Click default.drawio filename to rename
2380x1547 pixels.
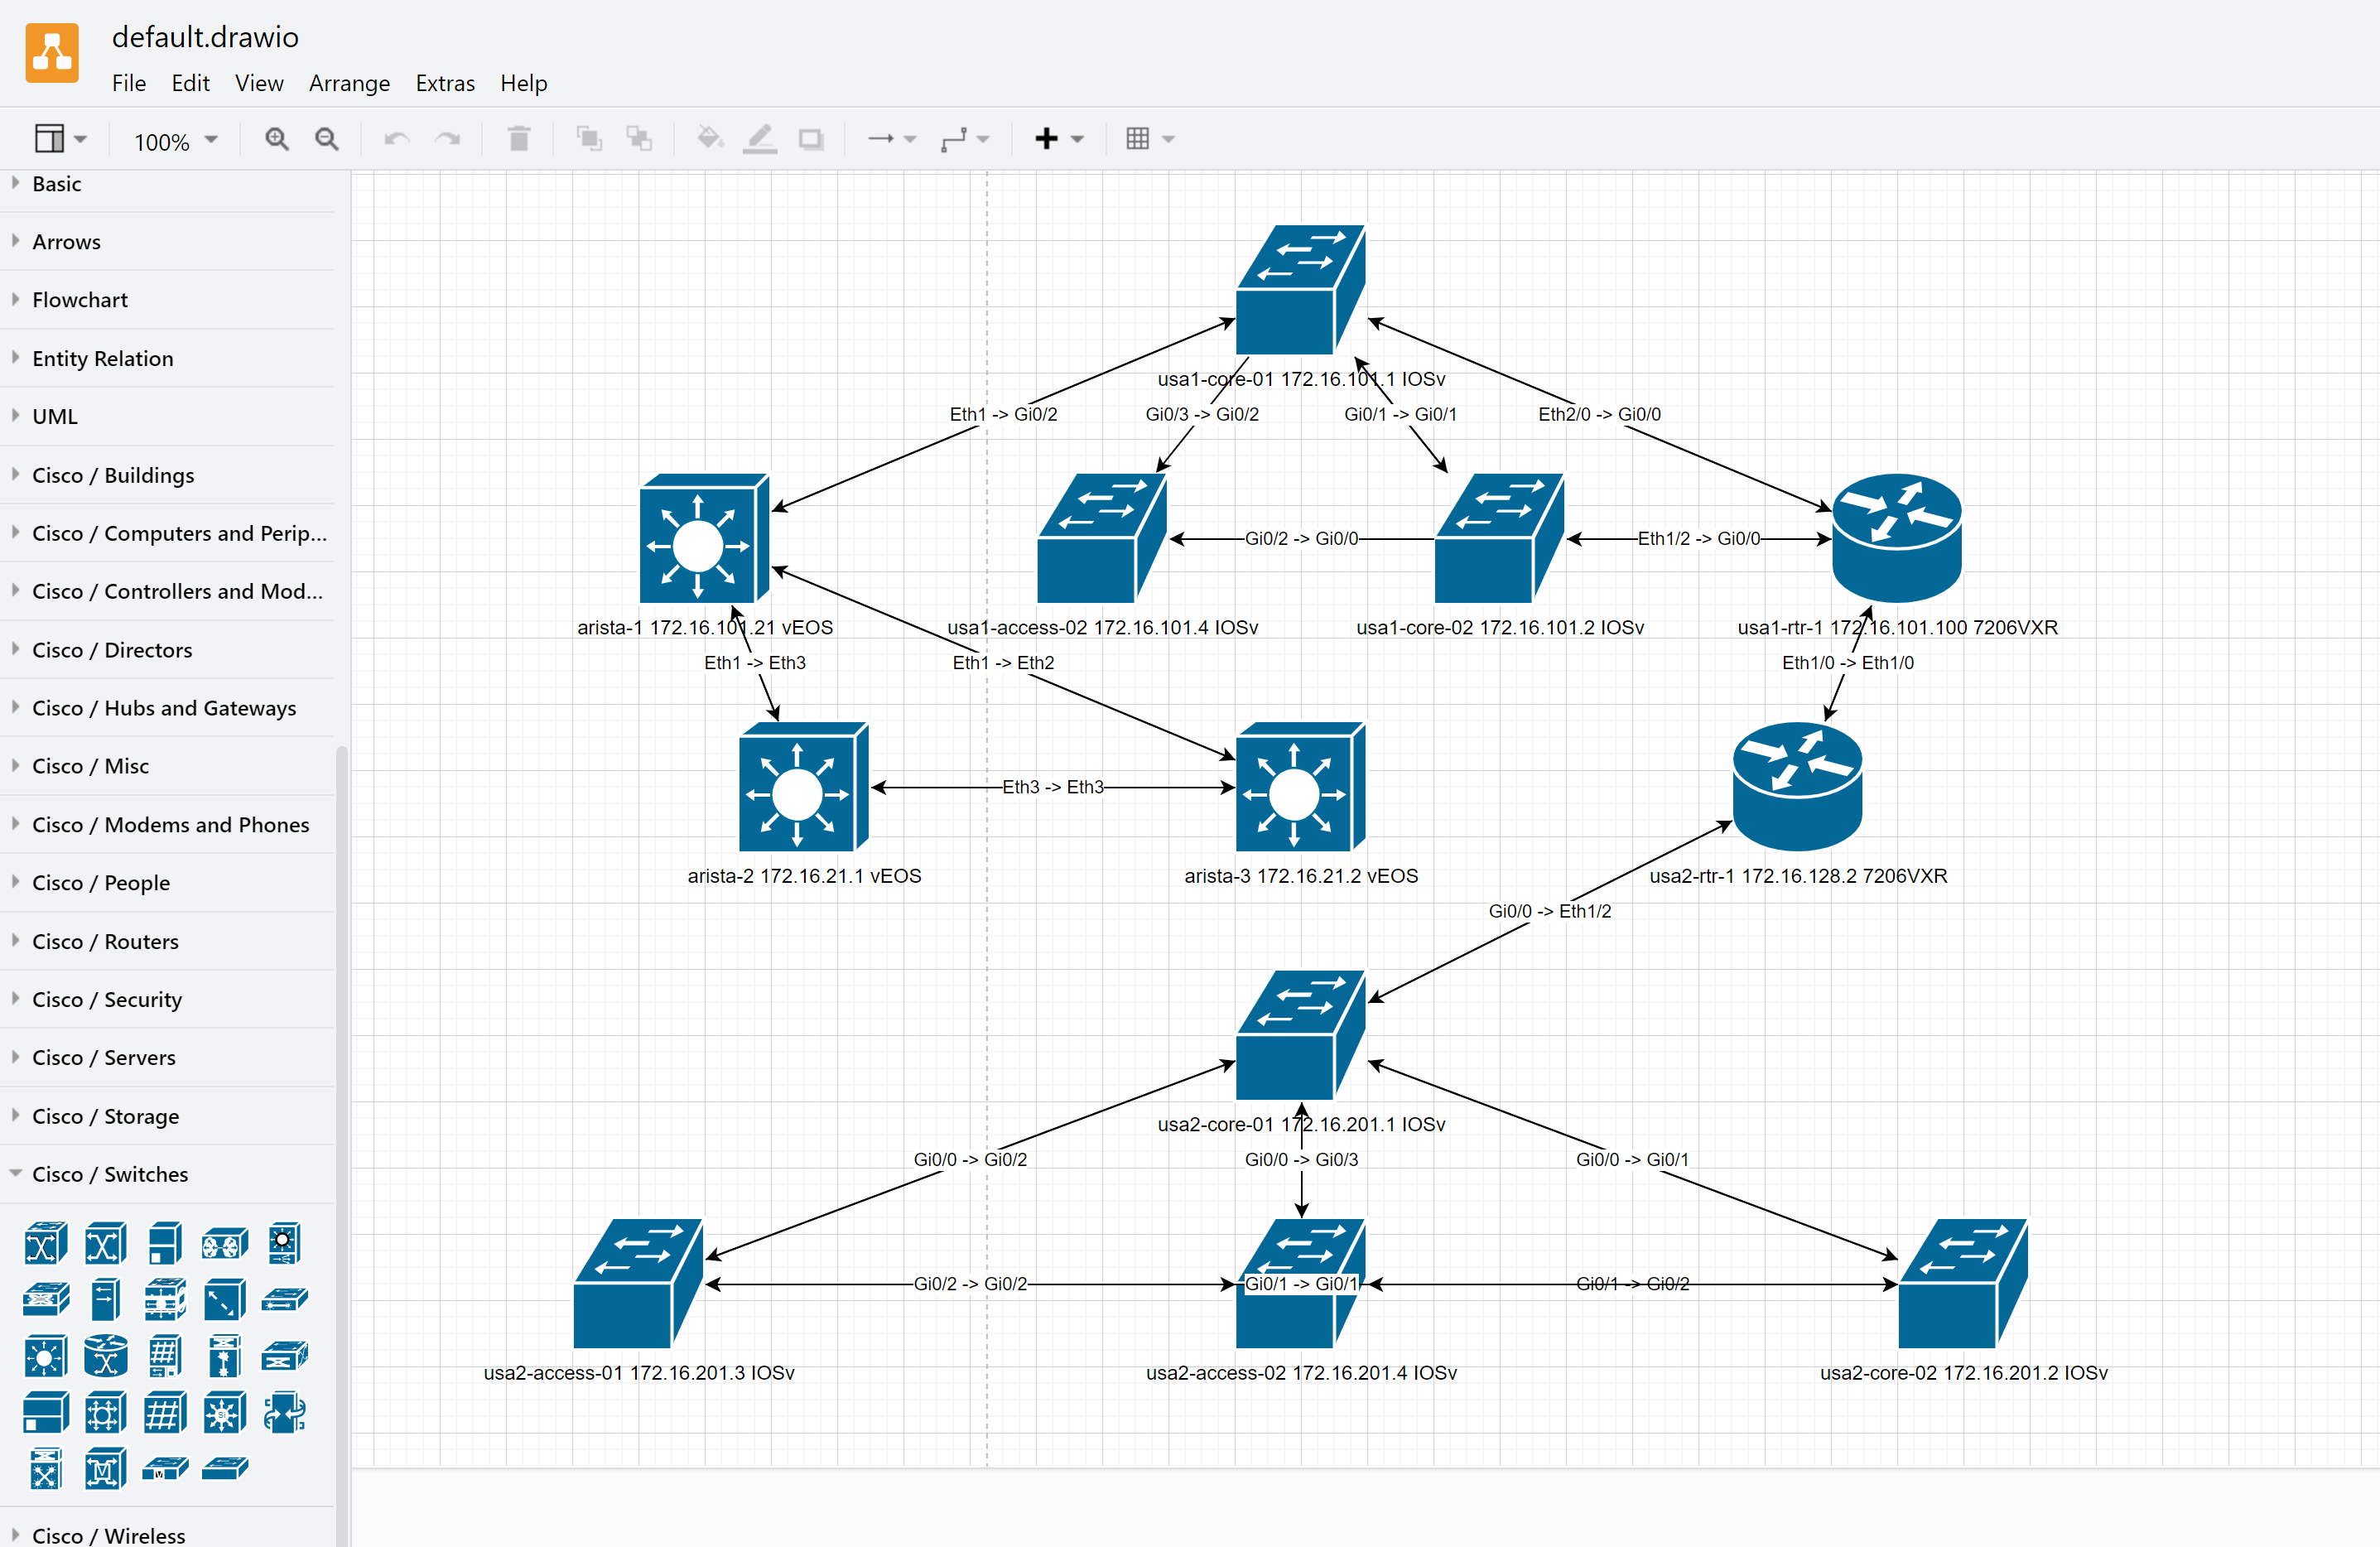pyautogui.click(x=205, y=37)
